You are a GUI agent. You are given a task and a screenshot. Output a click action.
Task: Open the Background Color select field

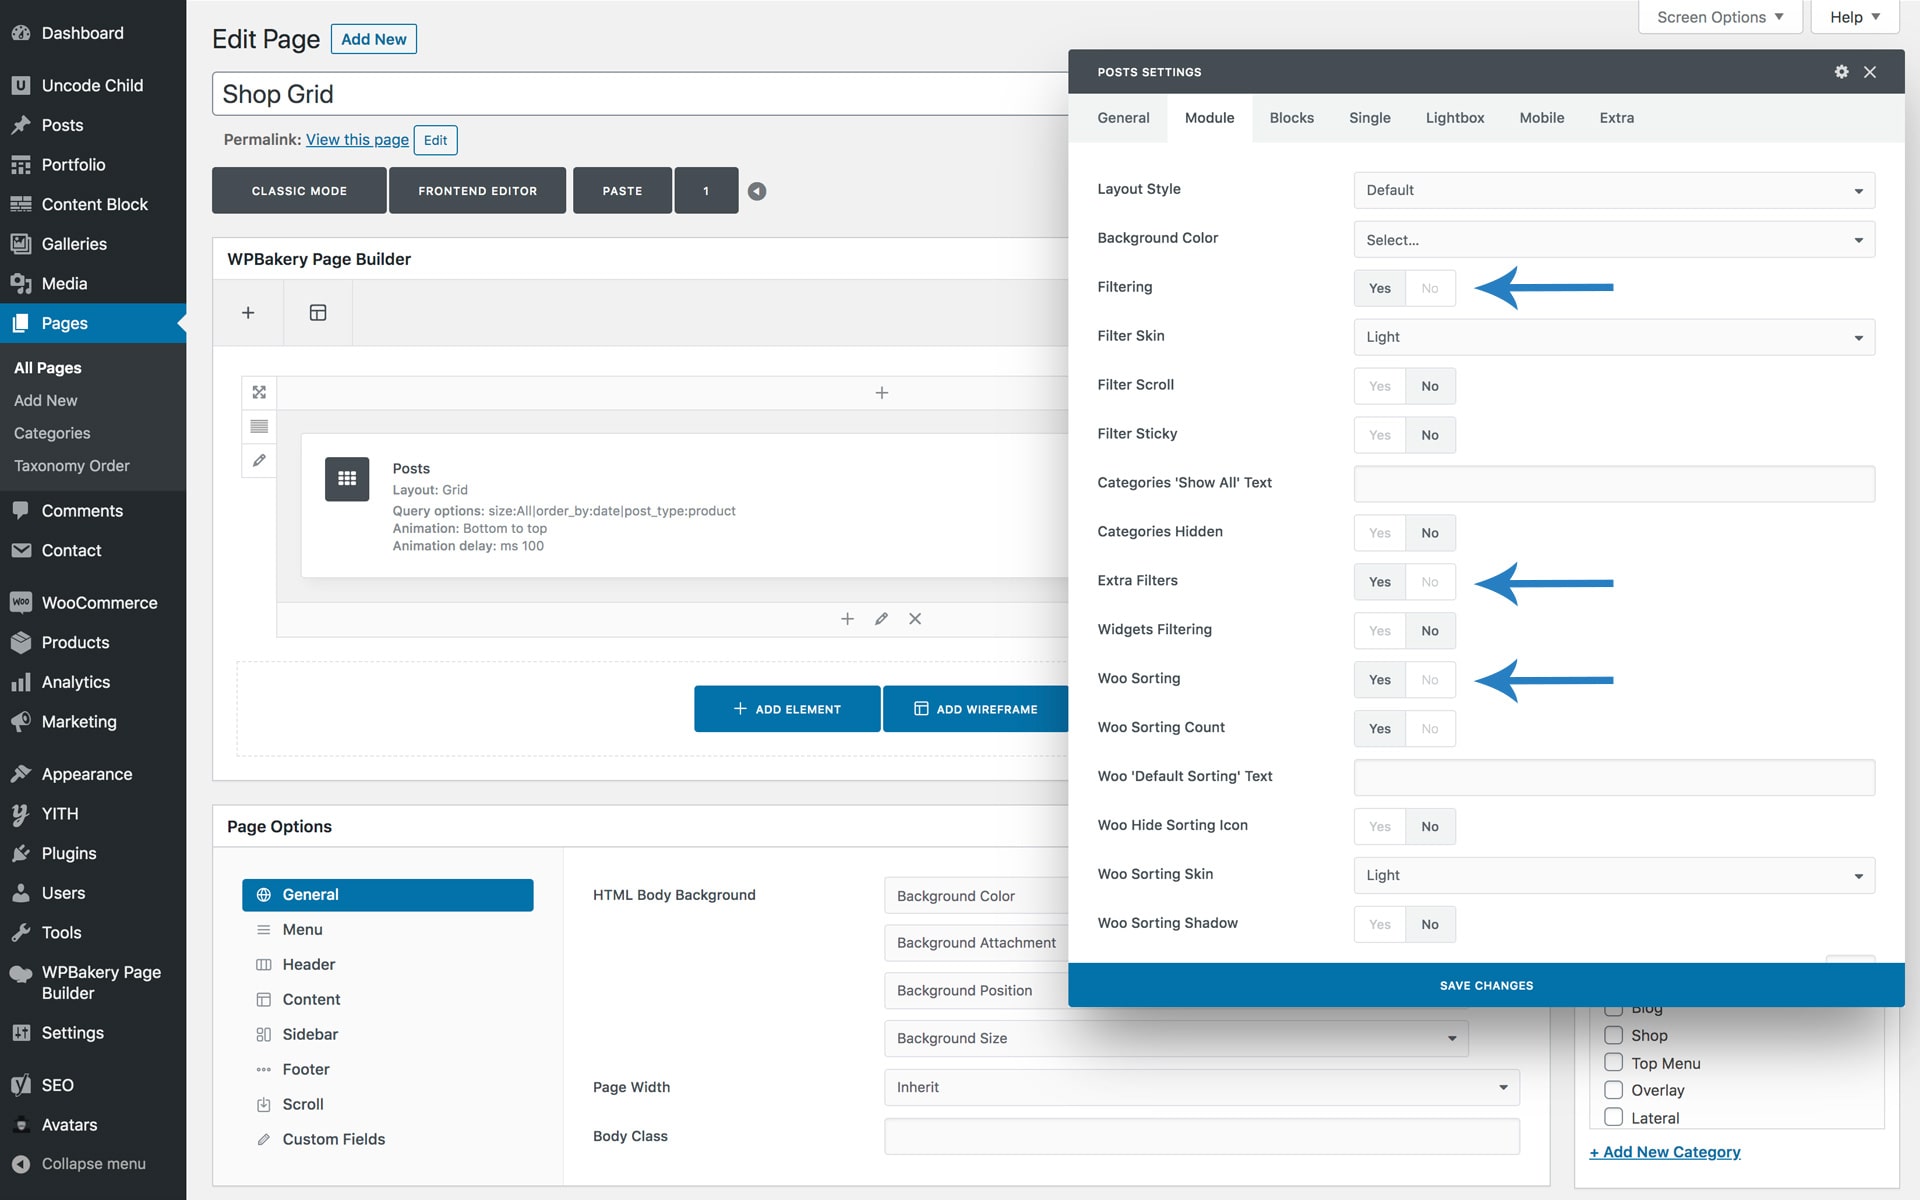[1613, 240]
